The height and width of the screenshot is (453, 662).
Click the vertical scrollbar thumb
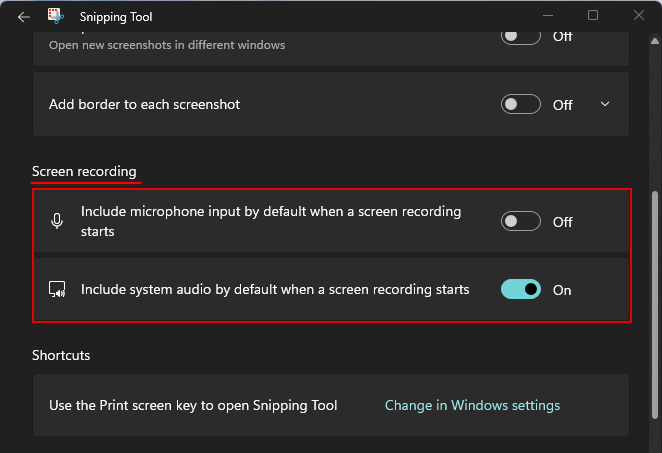tap(655, 305)
